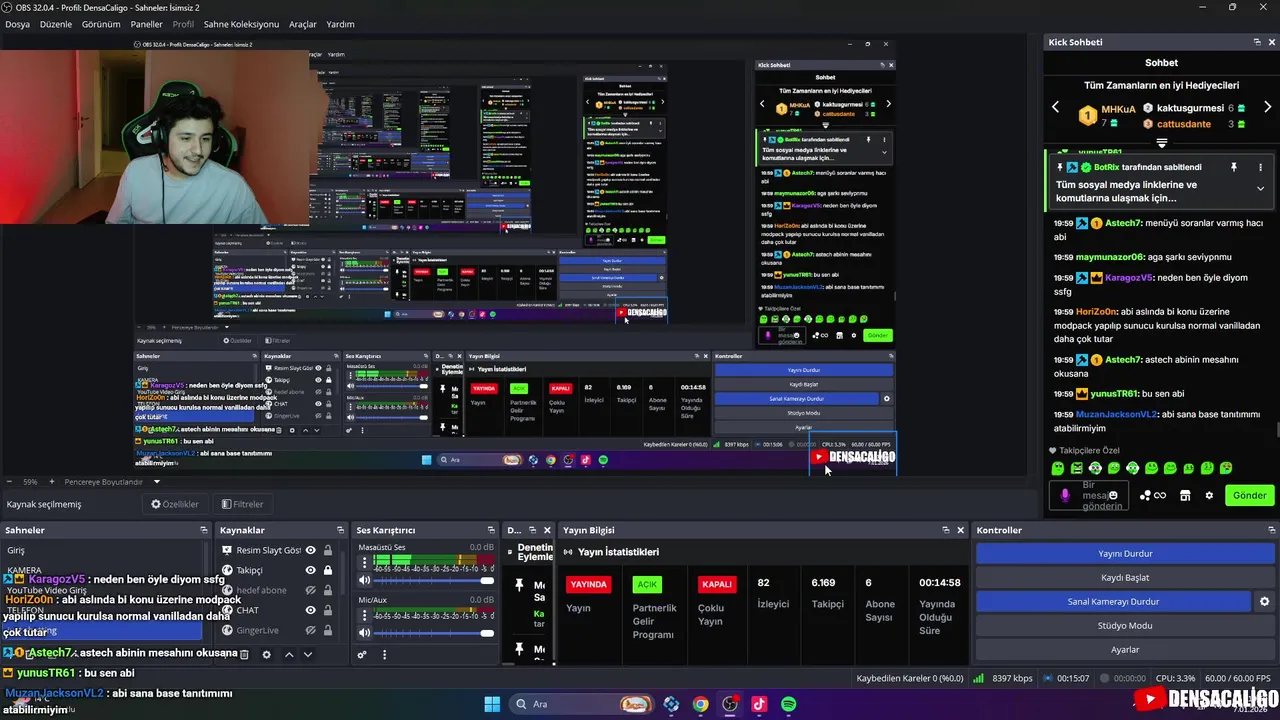The image size is (1280, 720).
Task: Open the Yardım menu
Action: (x=340, y=24)
